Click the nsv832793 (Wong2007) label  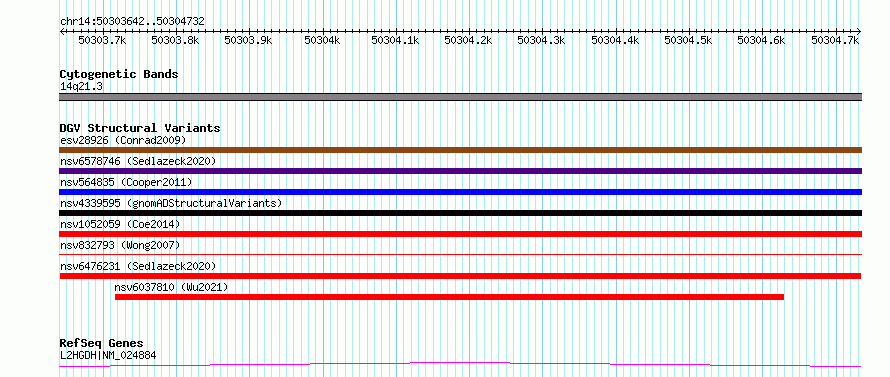click(120, 245)
